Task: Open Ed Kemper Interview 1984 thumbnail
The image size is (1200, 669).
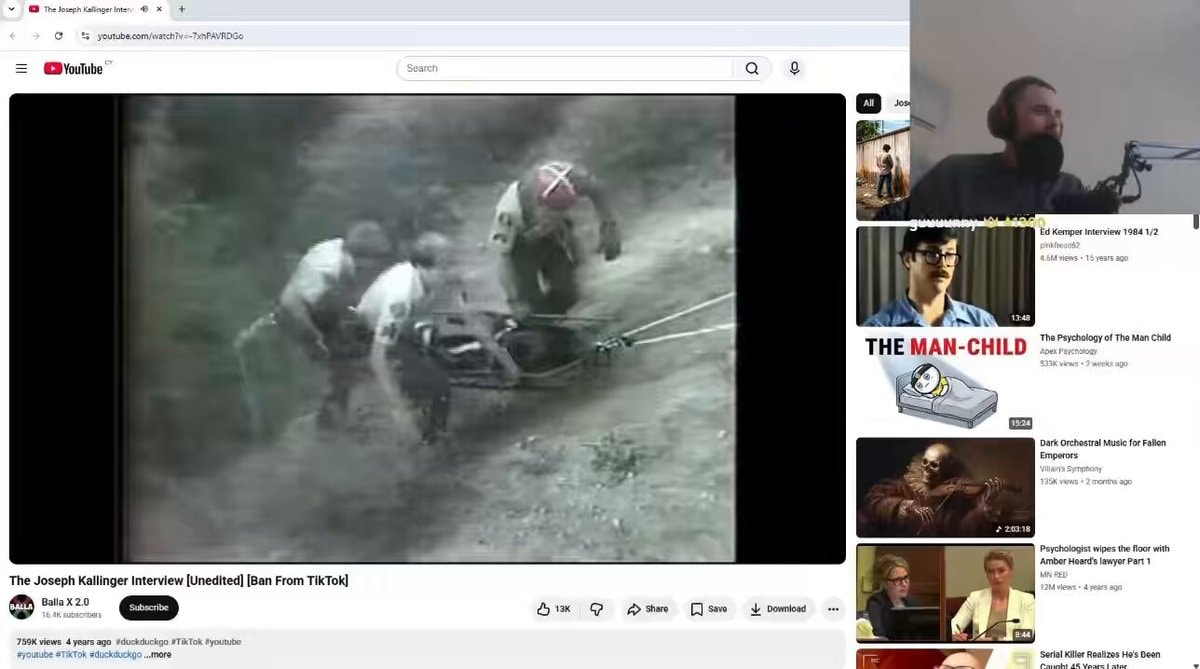Action: point(945,276)
